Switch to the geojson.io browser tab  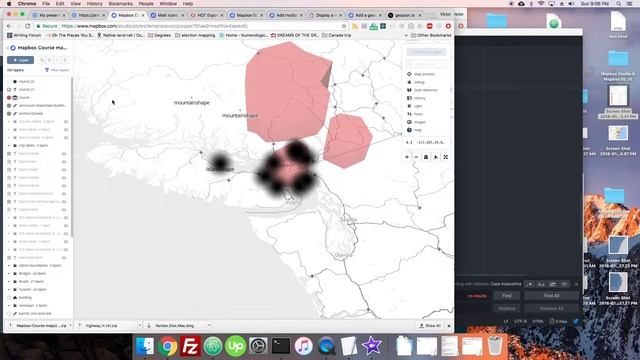click(404, 15)
